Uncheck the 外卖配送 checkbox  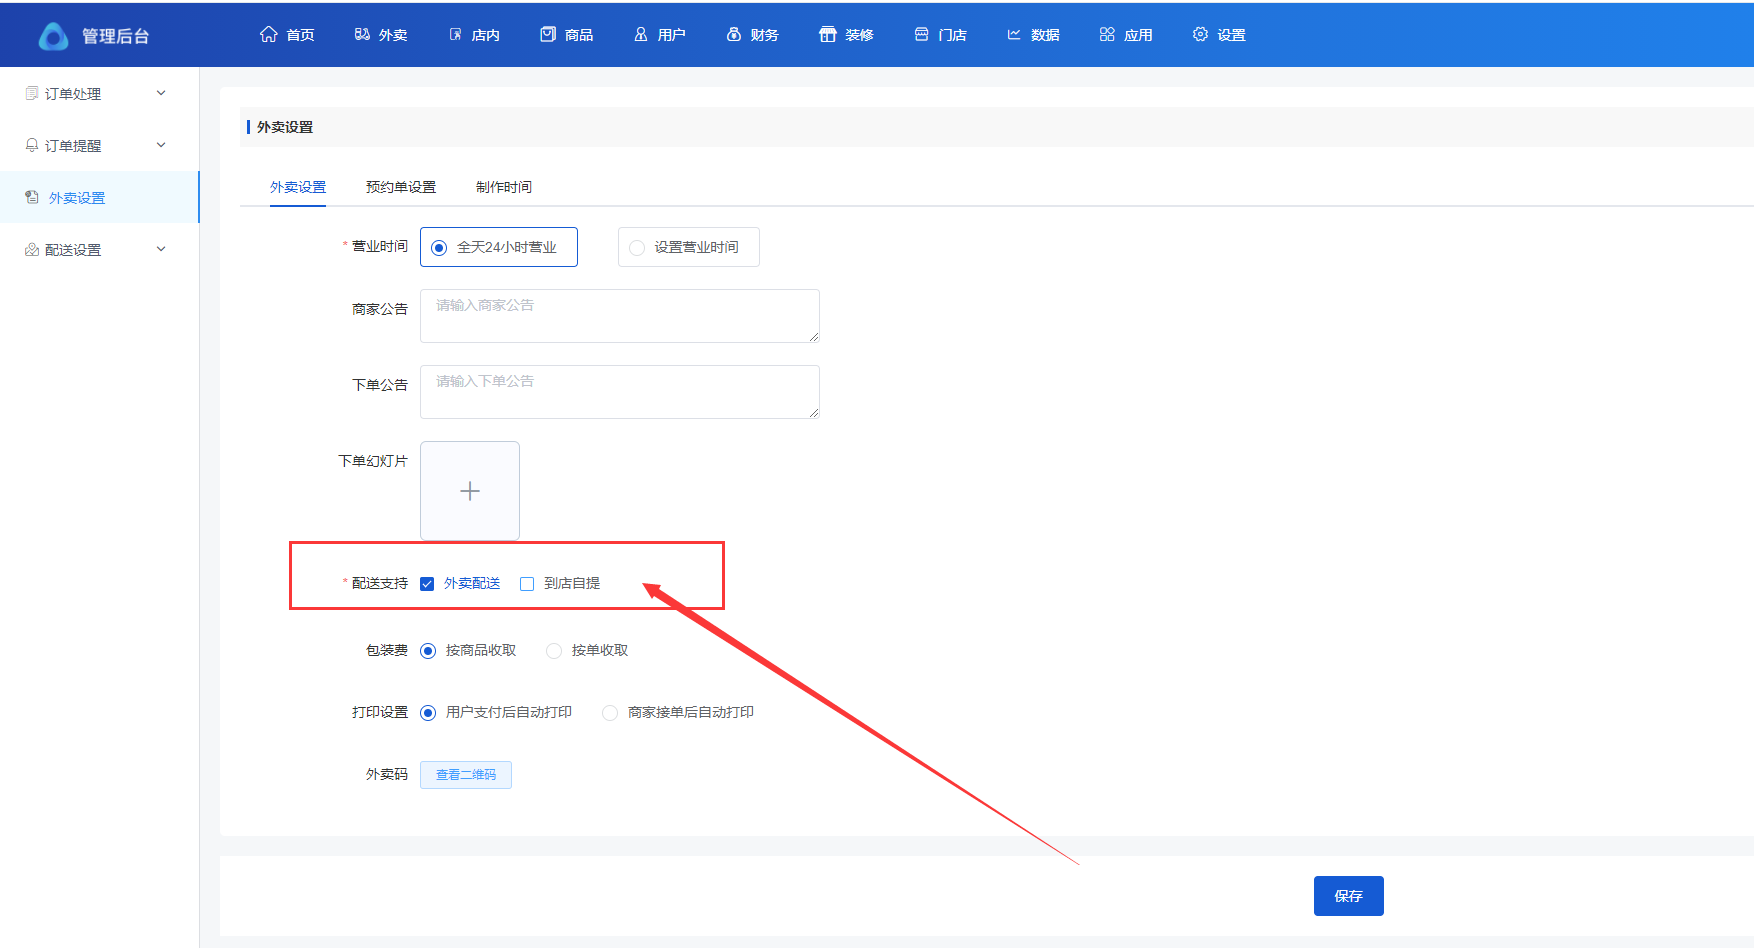coord(427,584)
